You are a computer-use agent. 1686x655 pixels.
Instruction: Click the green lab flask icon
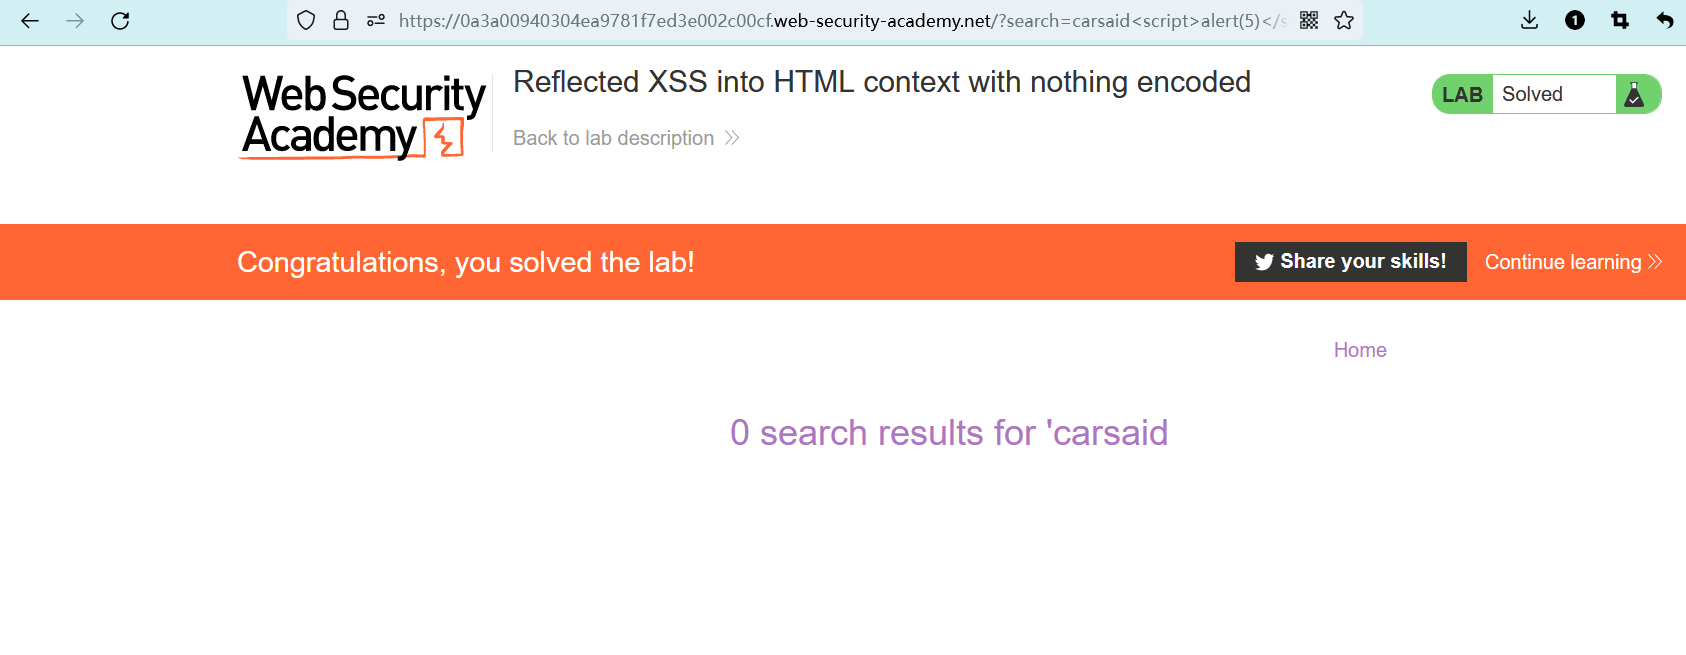click(x=1635, y=94)
